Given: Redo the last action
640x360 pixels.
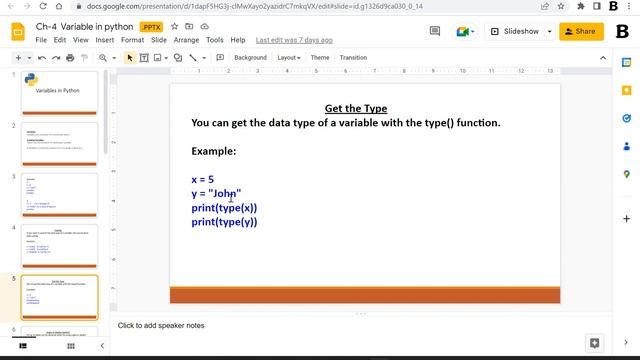Looking at the screenshot, I should tap(56, 58).
